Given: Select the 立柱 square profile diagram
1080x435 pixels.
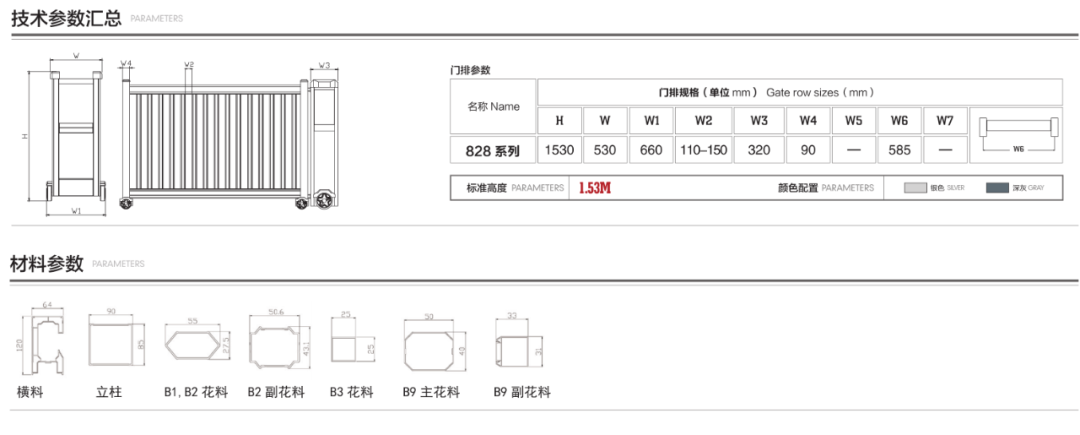Looking at the screenshot, I should coord(113,342).
